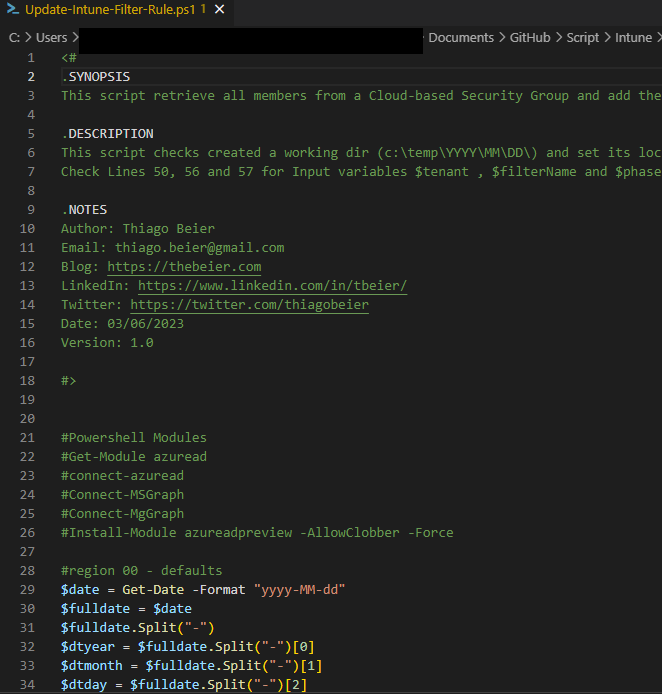This screenshot has width=662, height=694.
Task: Open the GitHub breadcrumb folder
Action: (x=530, y=38)
